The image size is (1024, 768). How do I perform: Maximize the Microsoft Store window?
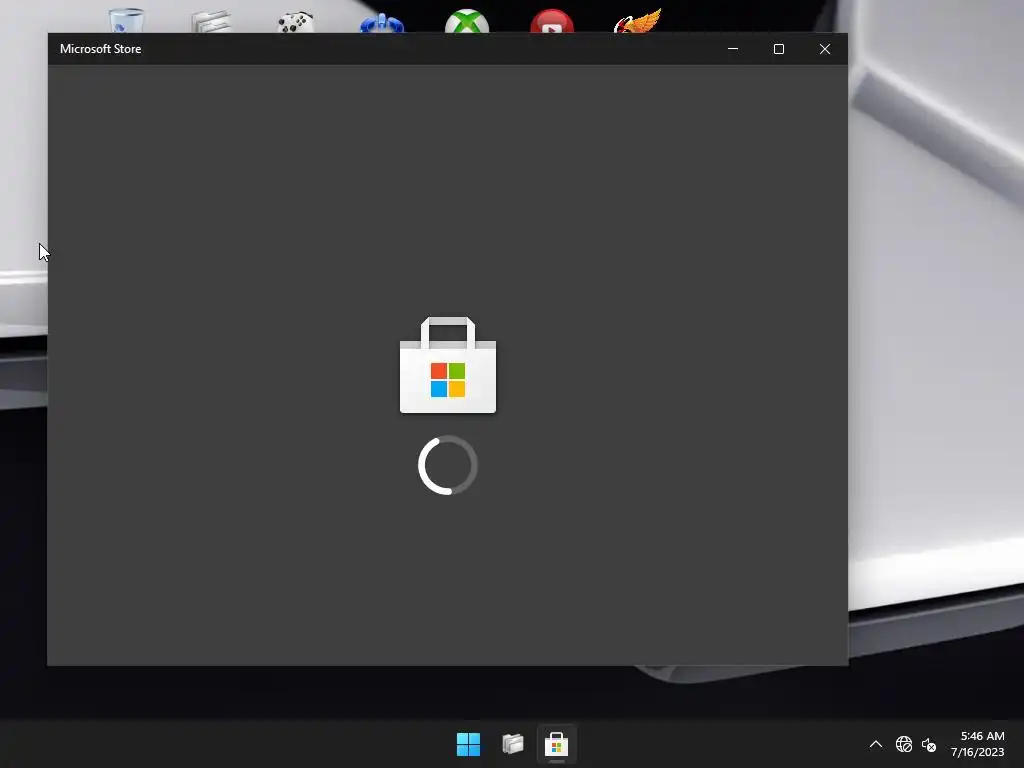778,49
